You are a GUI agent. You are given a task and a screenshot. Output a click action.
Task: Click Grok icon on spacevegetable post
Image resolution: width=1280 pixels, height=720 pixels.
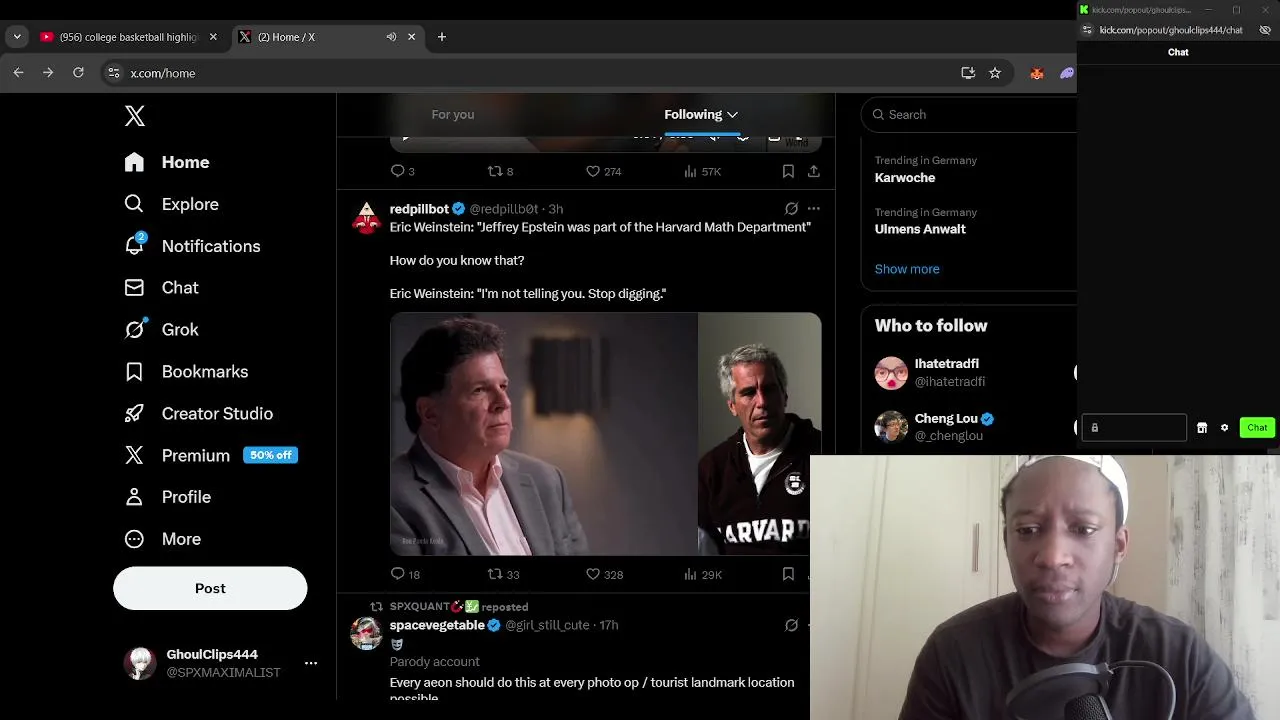[791, 625]
